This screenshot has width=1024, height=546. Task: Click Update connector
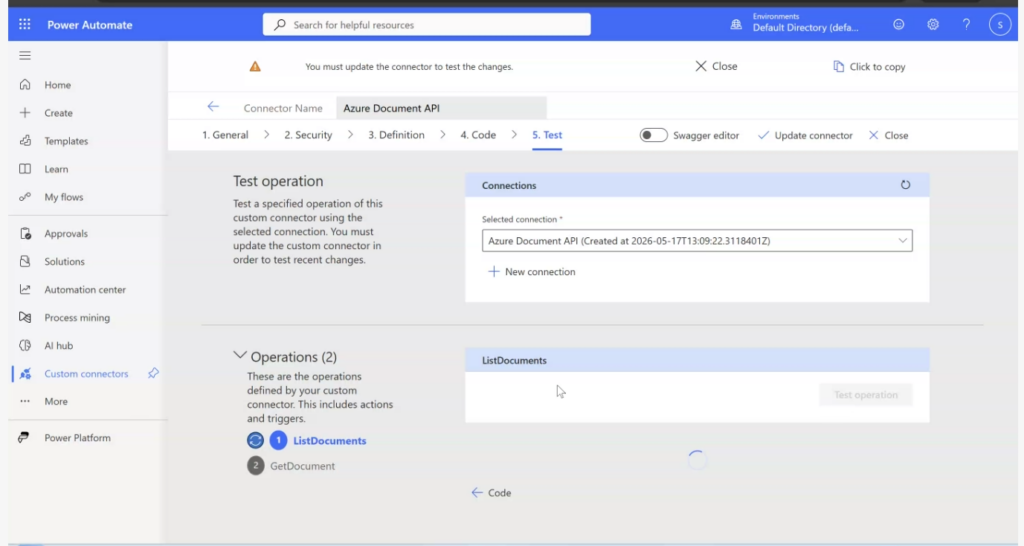[805, 135]
